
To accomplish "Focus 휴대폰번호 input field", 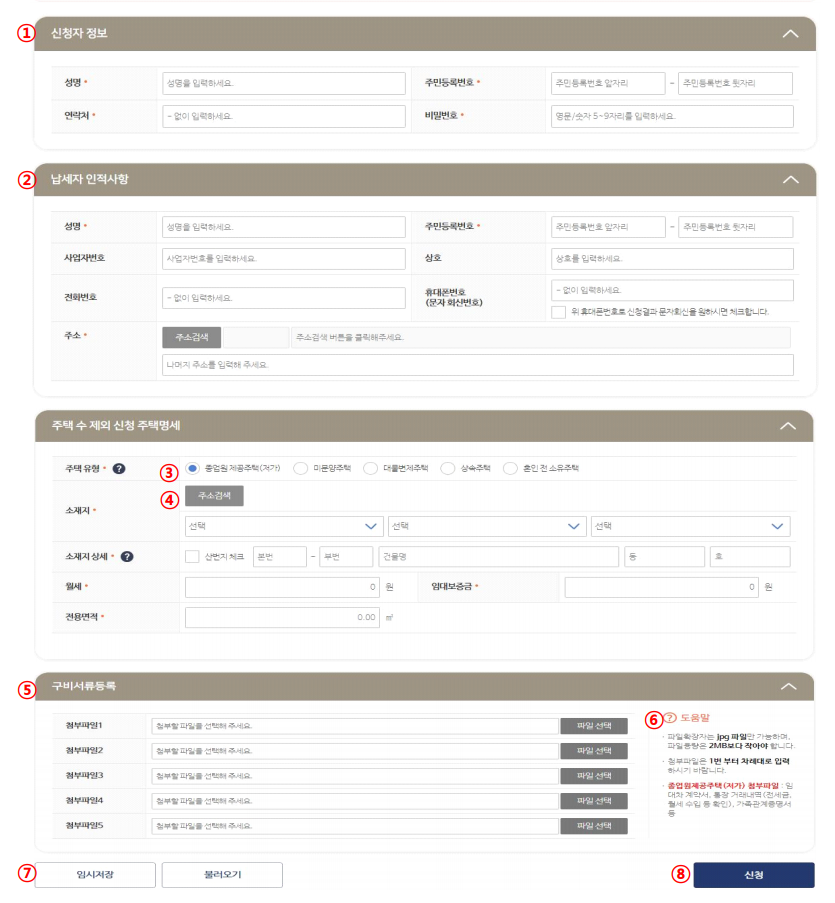I will pos(672,290).
